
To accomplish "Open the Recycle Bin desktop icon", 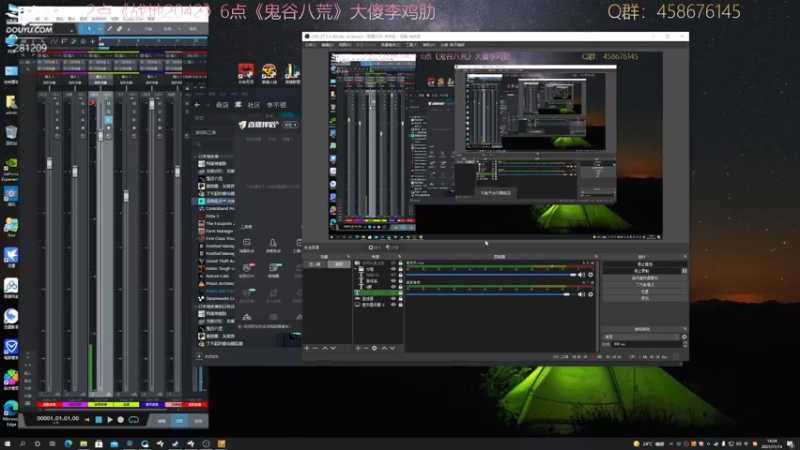I will coord(11,135).
